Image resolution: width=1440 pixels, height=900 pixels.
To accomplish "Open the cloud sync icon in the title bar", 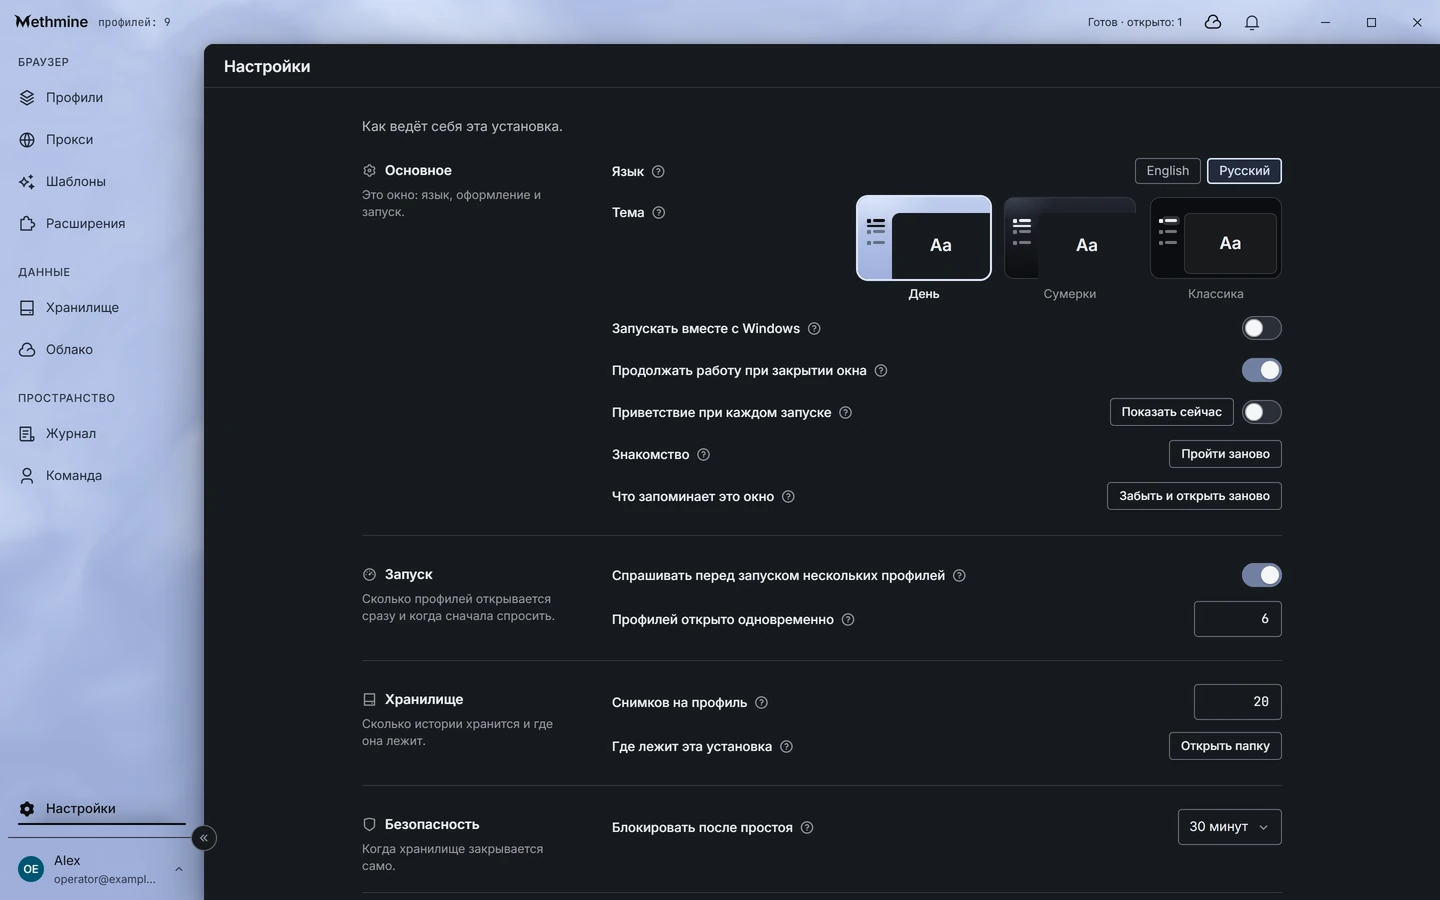I will pos(1213,22).
